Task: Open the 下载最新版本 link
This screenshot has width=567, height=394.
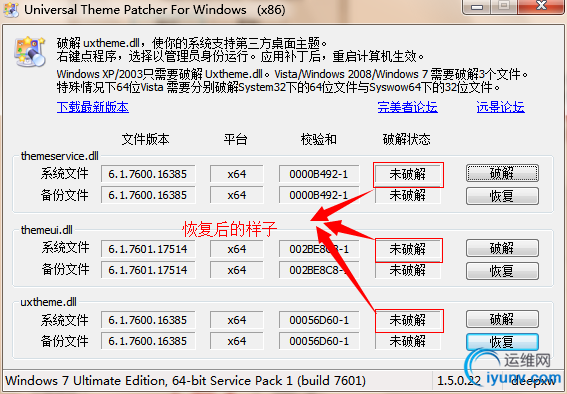Action: (x=93, y=107)
